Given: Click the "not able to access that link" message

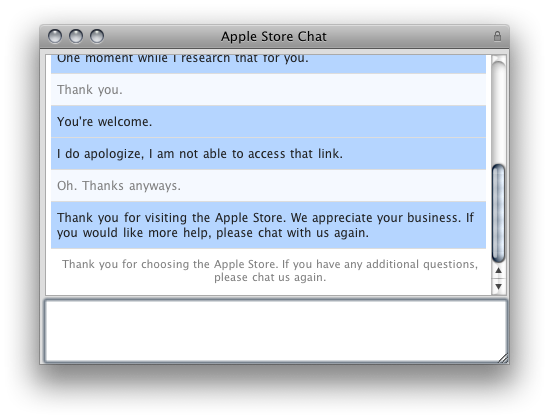Looking at the screenshot, I should pyautogui.click(x=268, y=154).
